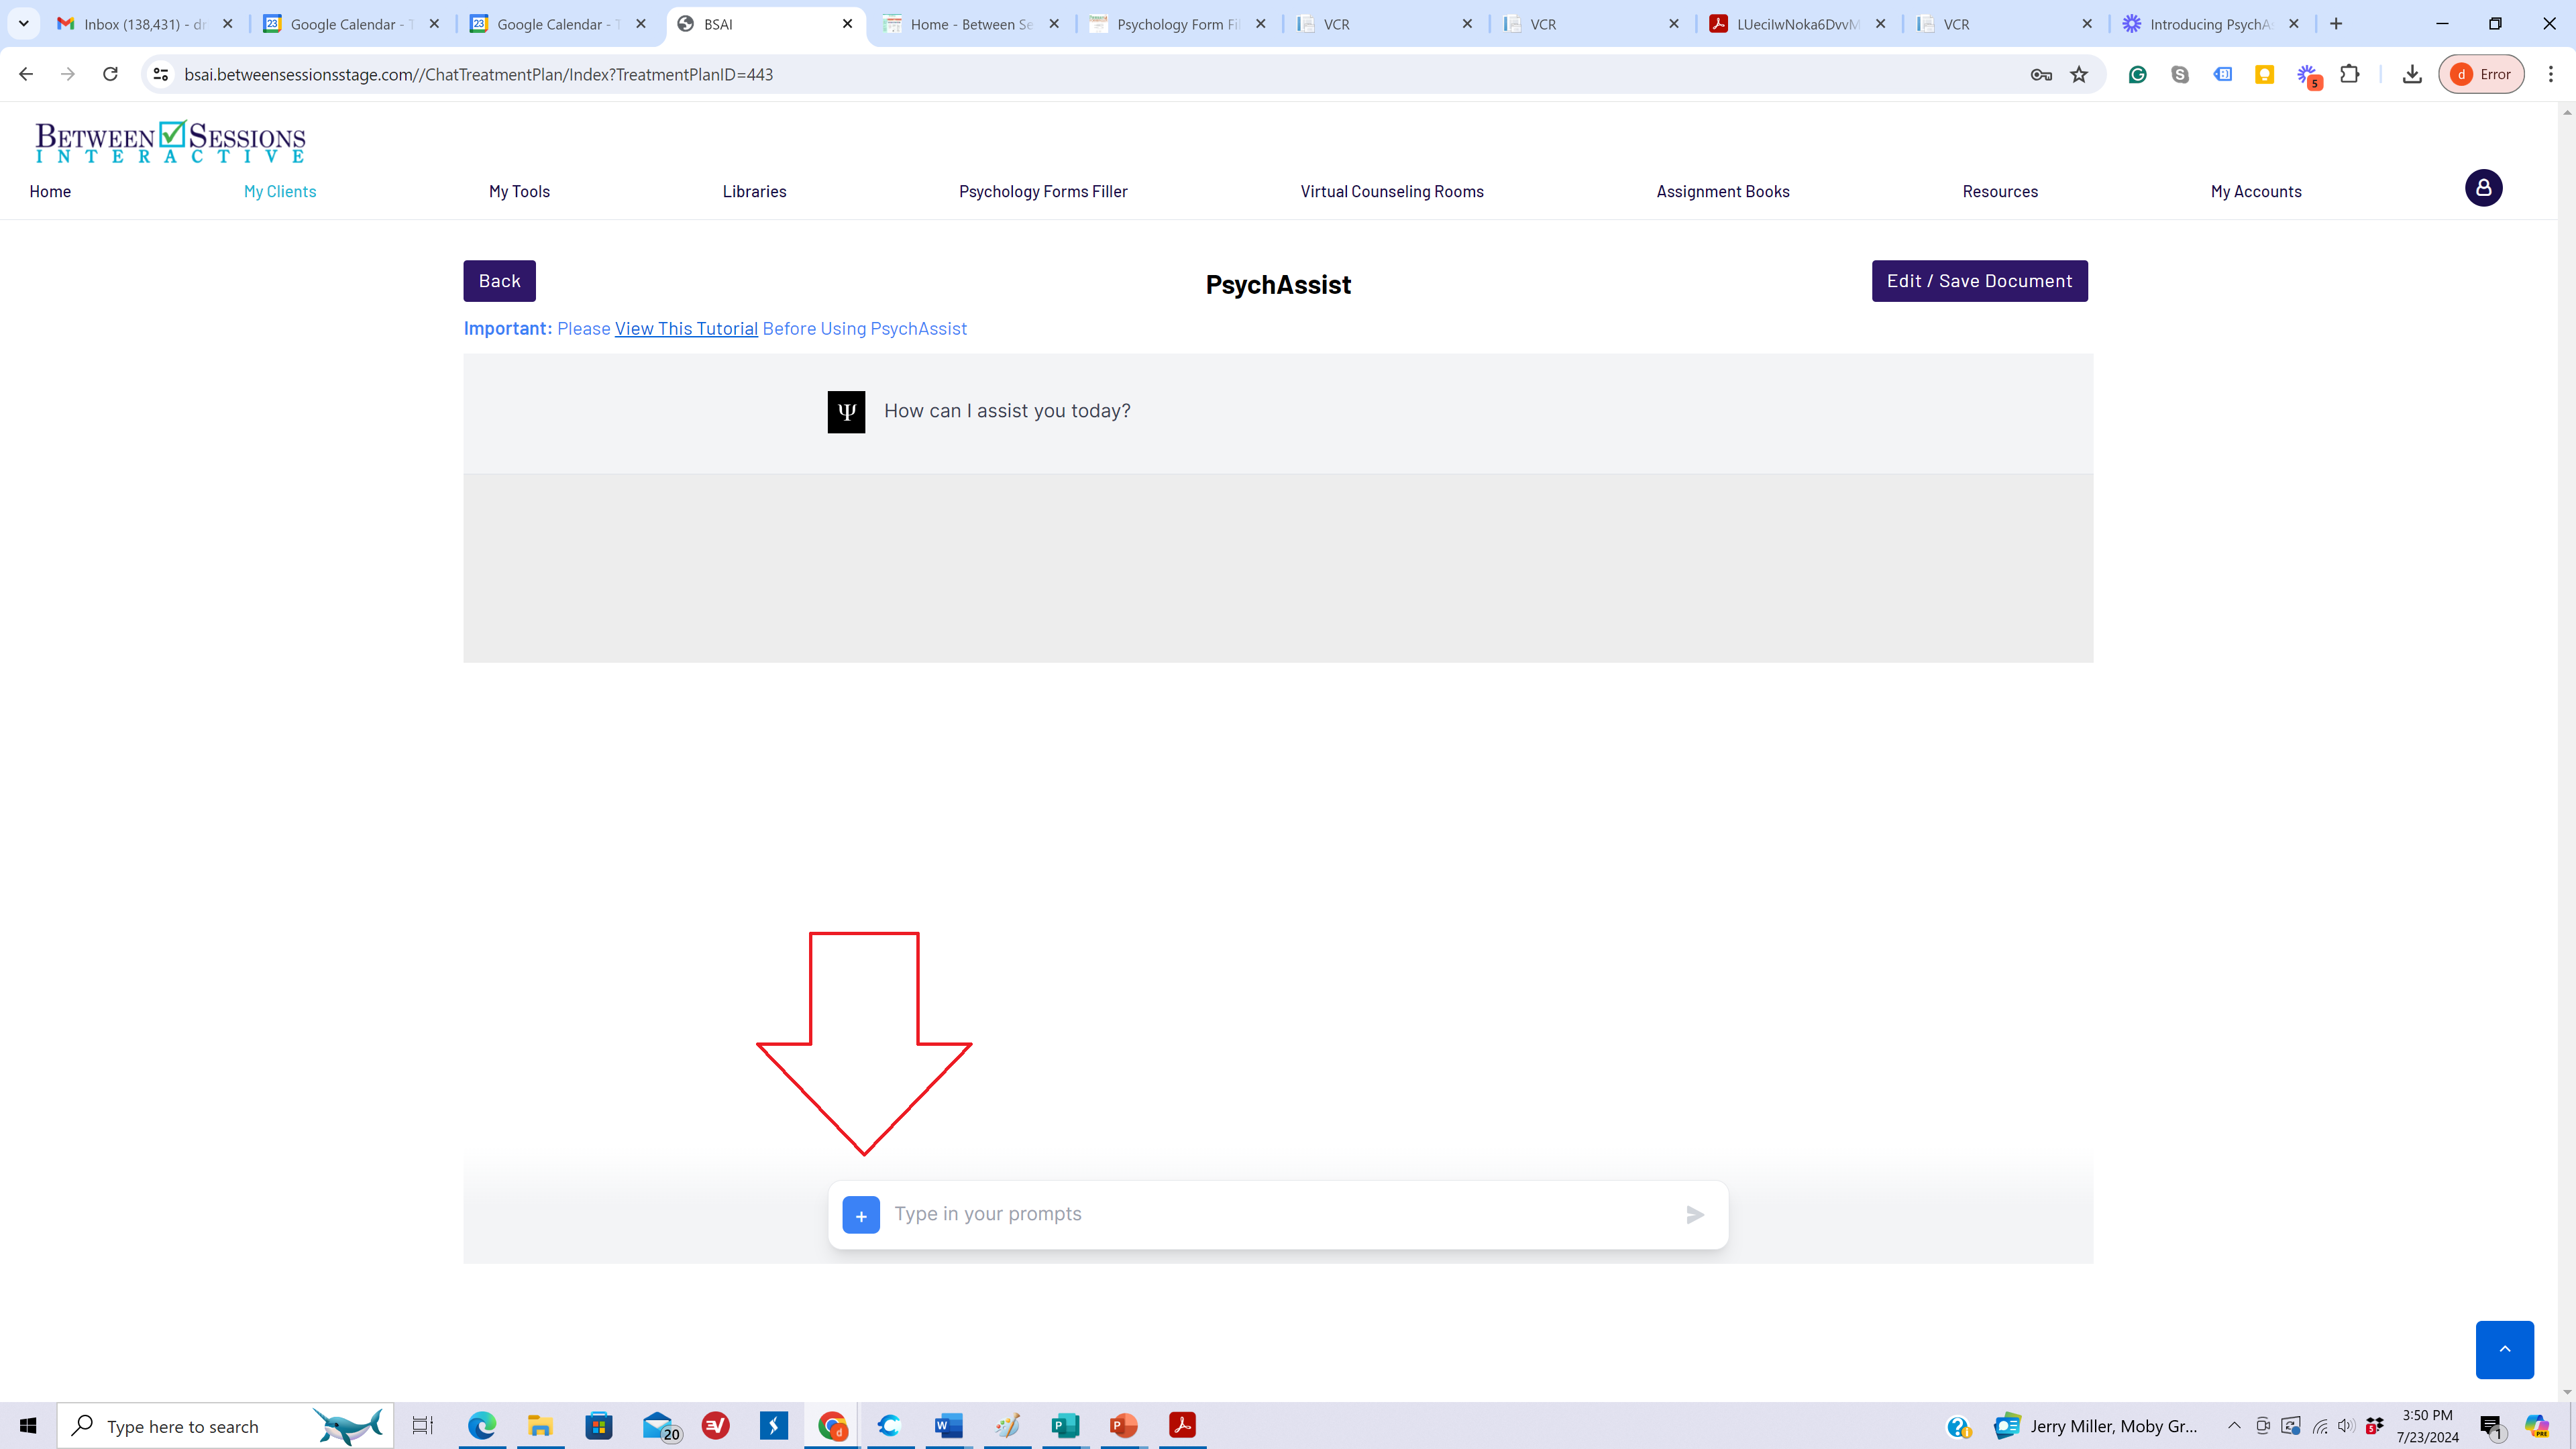Click the browser address bar URL

pyautogui.click(x=478, y=75)
